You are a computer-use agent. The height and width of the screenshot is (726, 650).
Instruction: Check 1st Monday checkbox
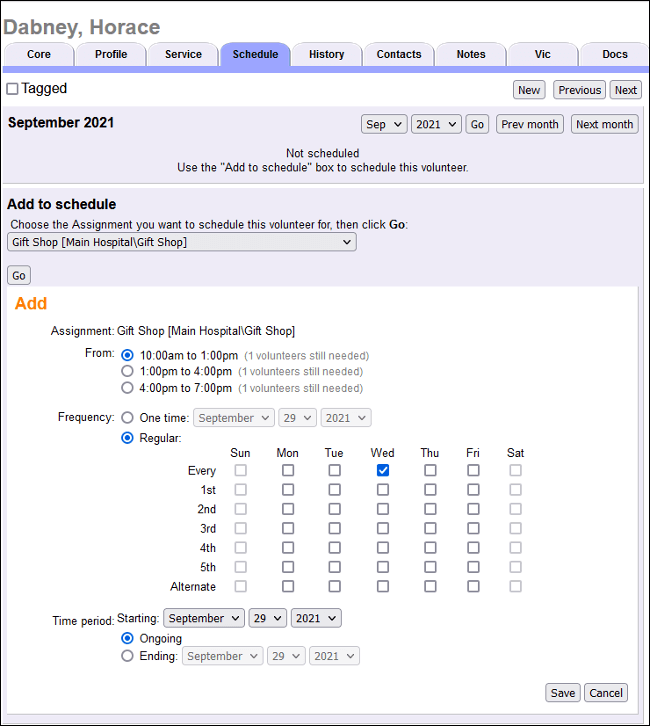click(288, 490)
